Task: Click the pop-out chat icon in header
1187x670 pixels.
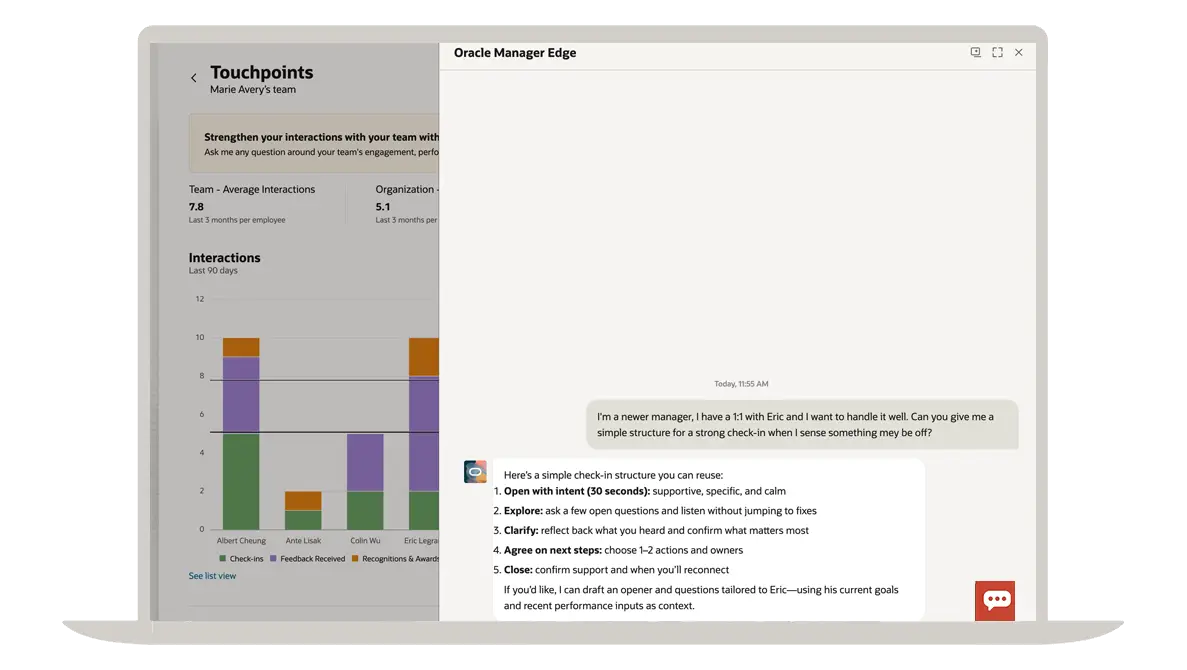Action: [x=975, y=53]
